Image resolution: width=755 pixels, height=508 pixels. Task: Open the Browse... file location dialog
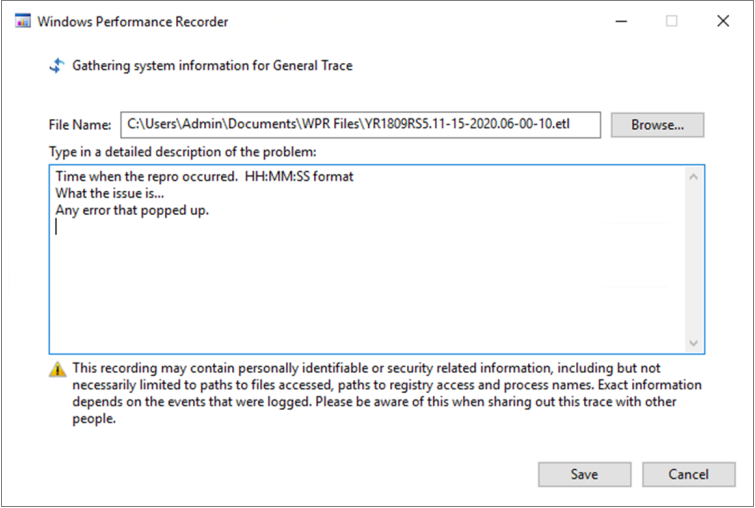657,125
